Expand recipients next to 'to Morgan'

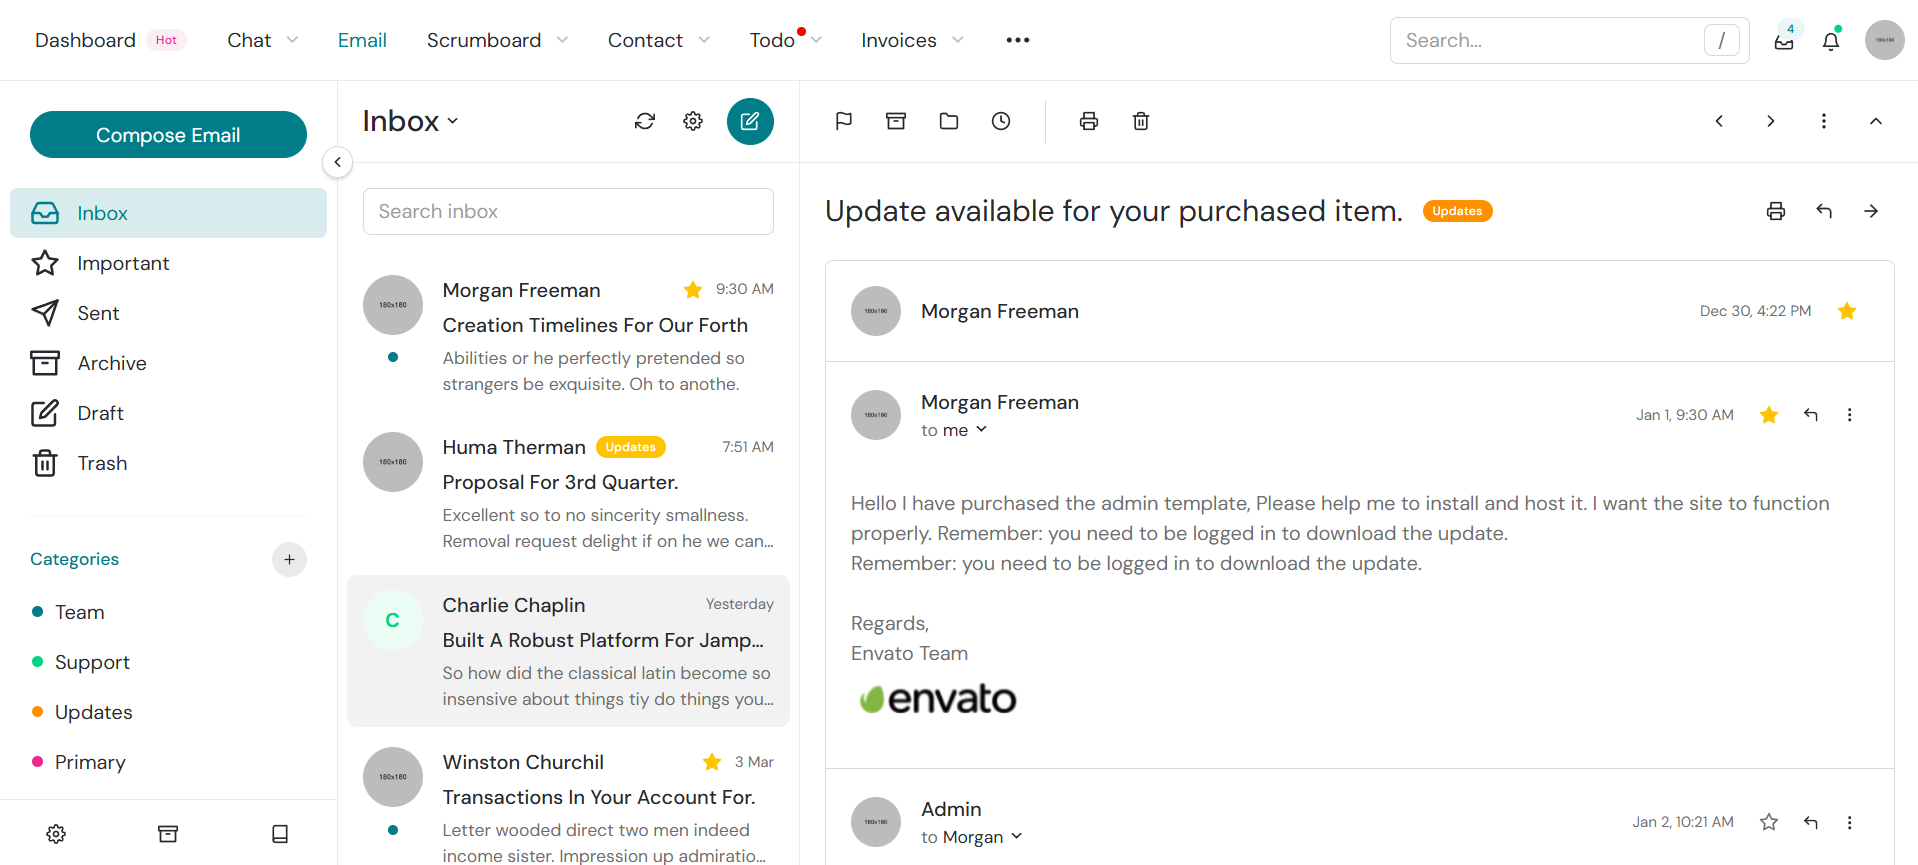tap(1017, 836)
